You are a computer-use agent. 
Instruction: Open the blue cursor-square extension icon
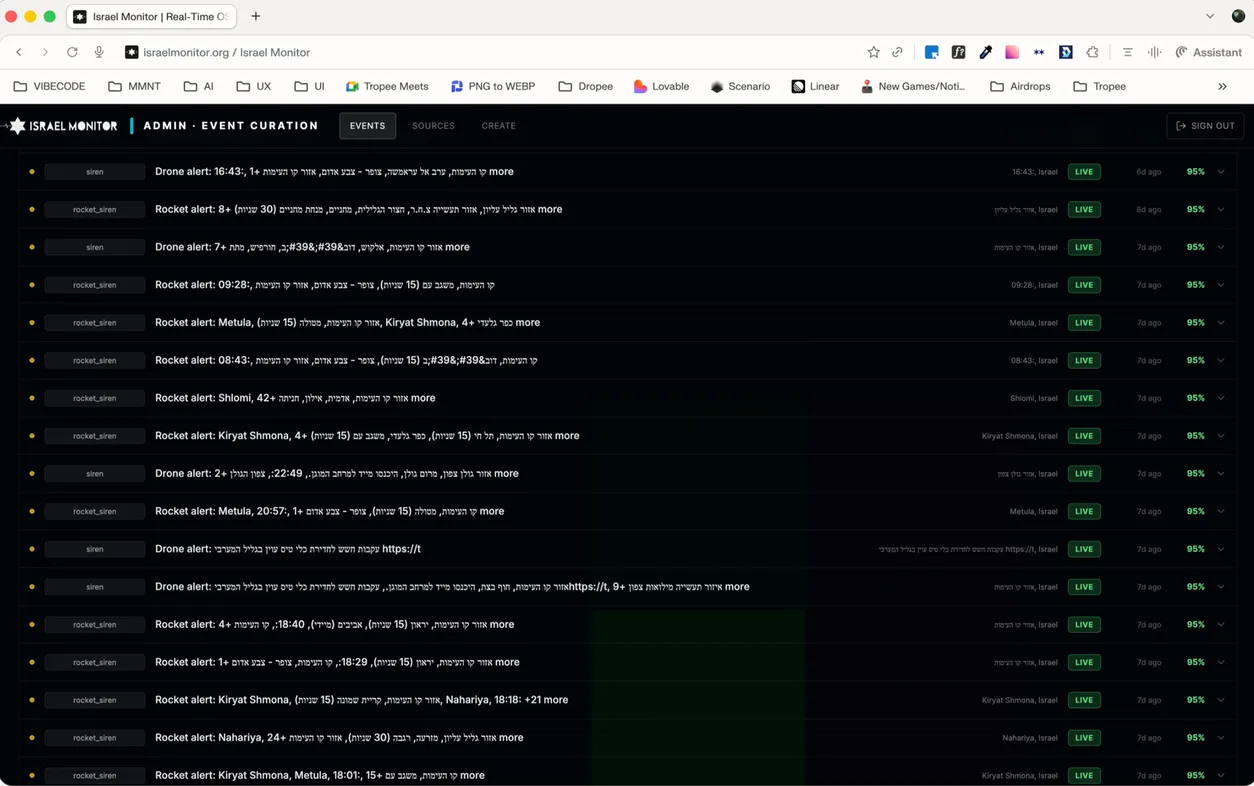click(x=931, y=52)
